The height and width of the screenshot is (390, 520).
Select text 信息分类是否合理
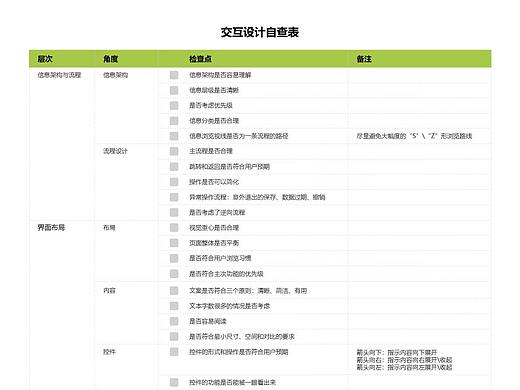tap(214, 121)
